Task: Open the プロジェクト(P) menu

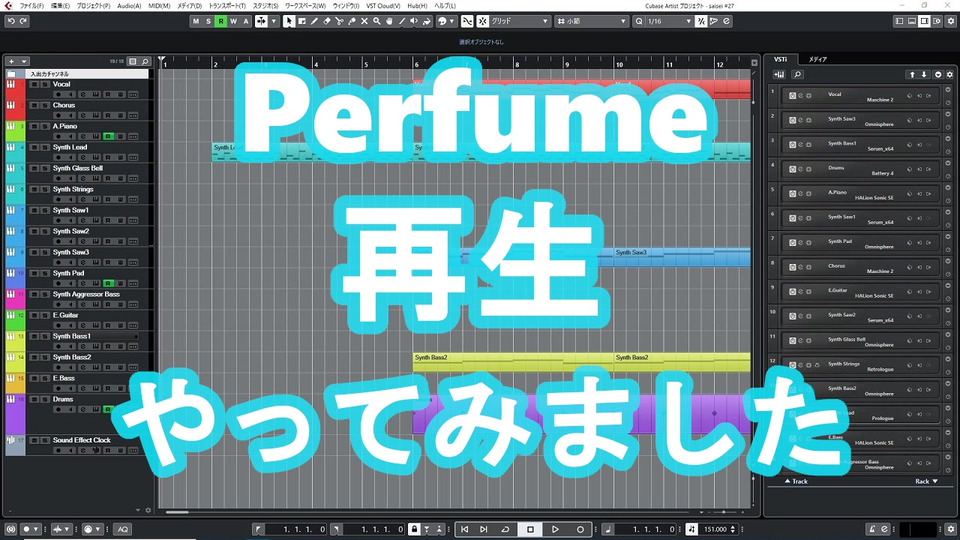Action: [x=93, y=6]
